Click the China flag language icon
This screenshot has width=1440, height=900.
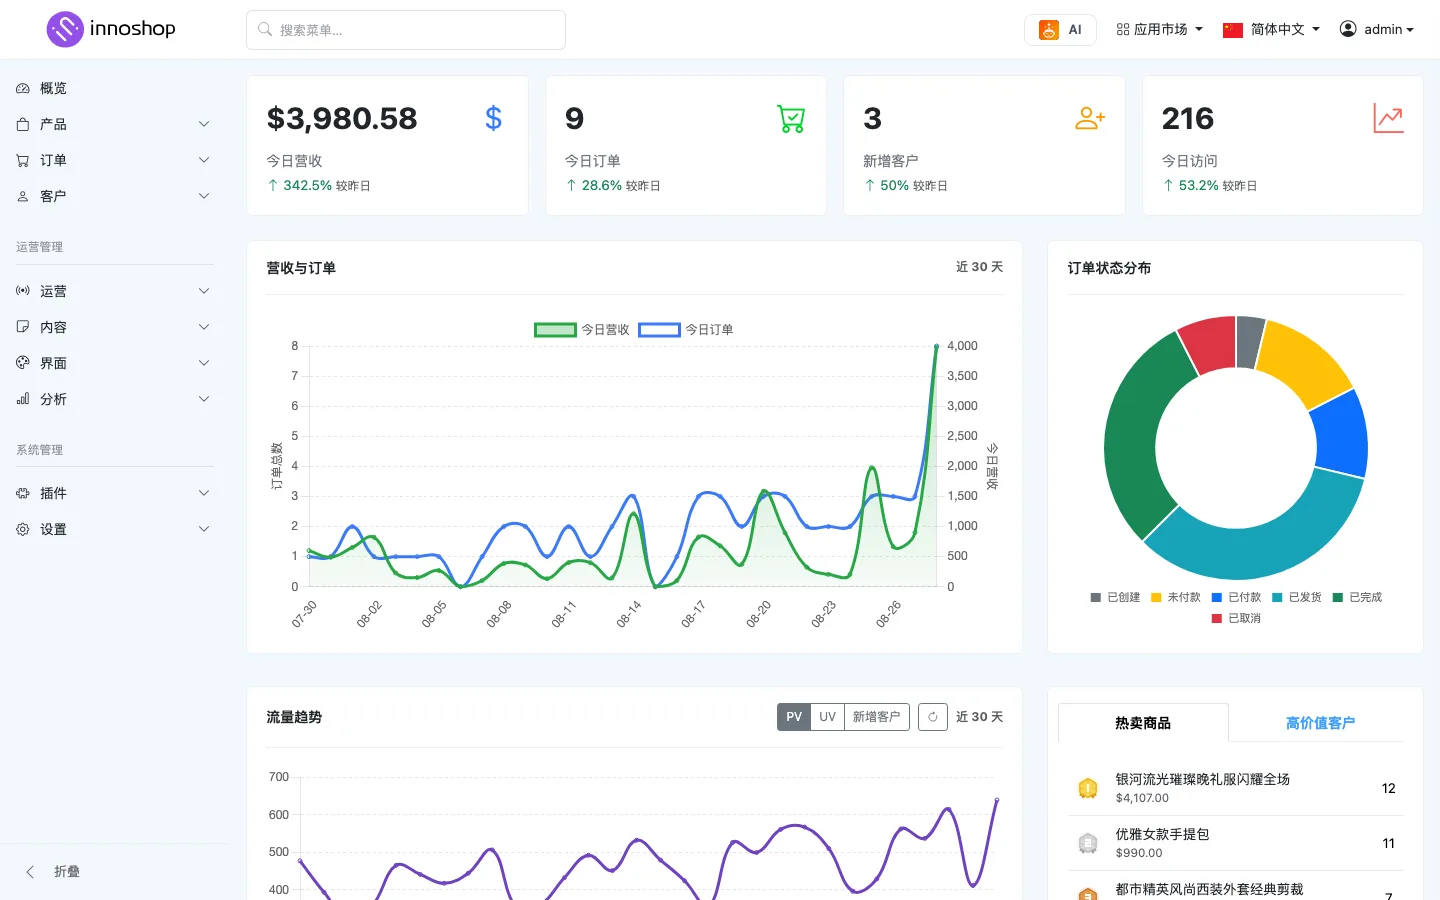pos(1233,30)
